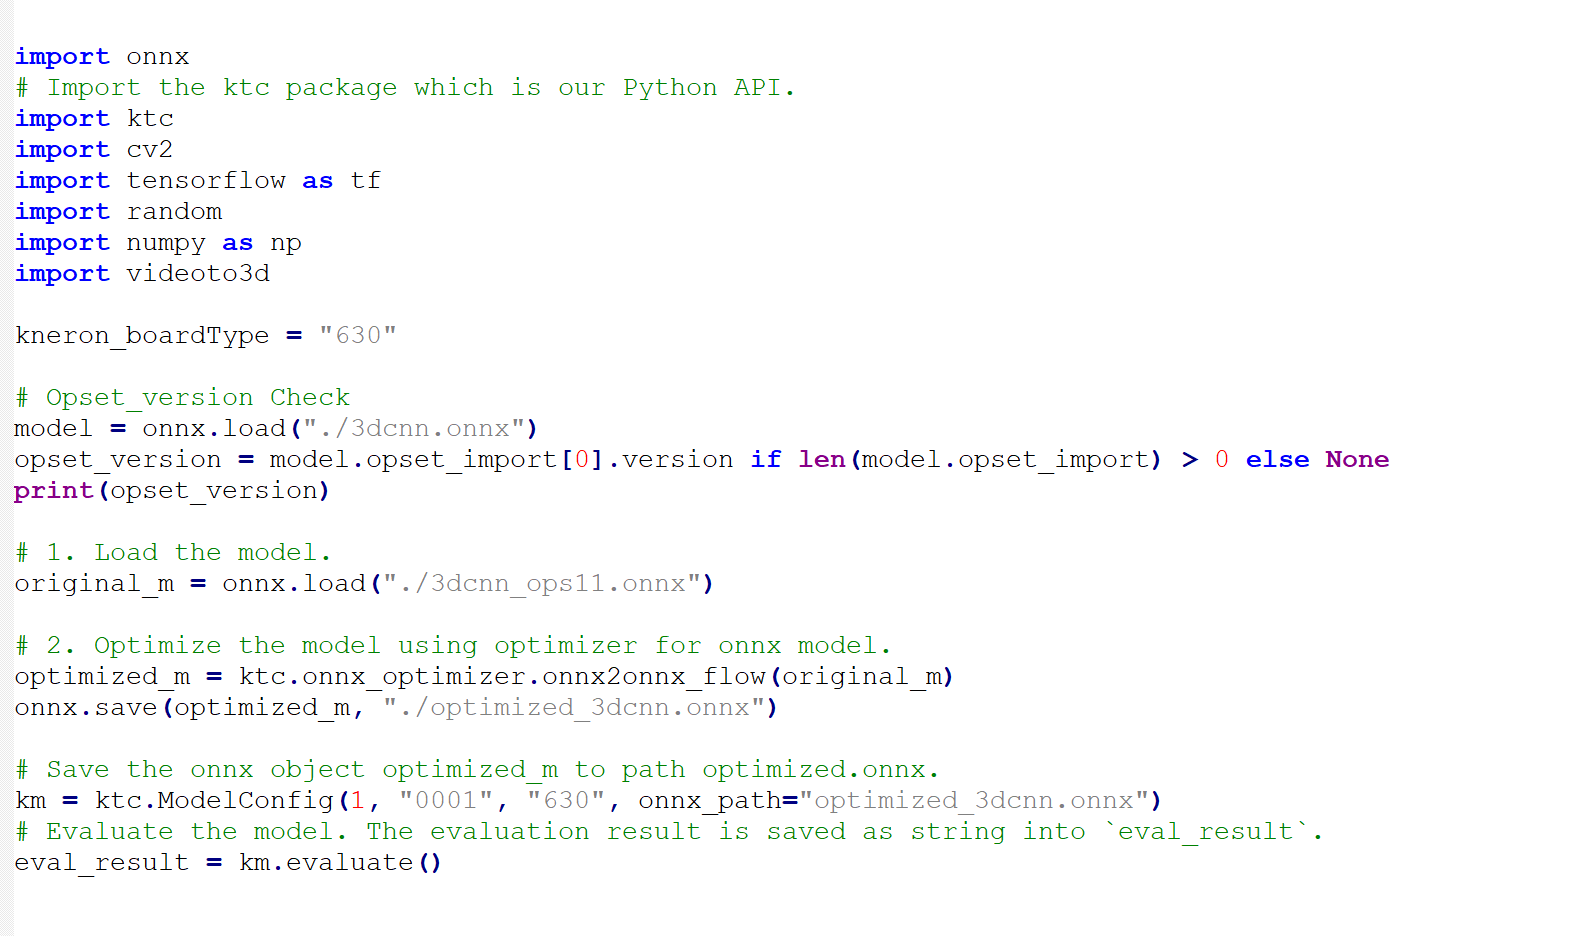Viewport: 1572px width, 936px height.
Task: Click the '# 1. Load the model.' comment
Action: click(172, 553)
